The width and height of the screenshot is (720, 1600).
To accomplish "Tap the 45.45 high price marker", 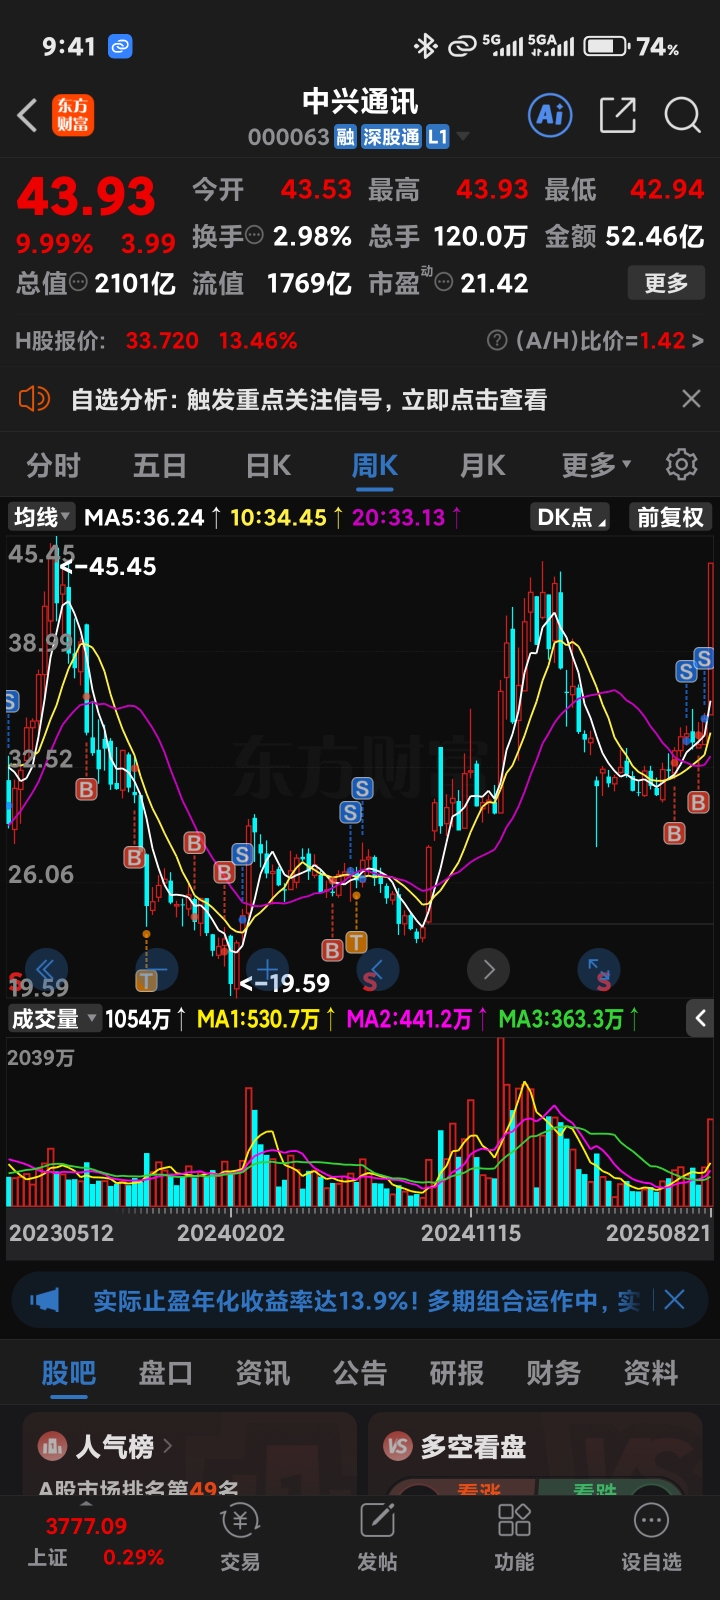I will pos(109,566).
